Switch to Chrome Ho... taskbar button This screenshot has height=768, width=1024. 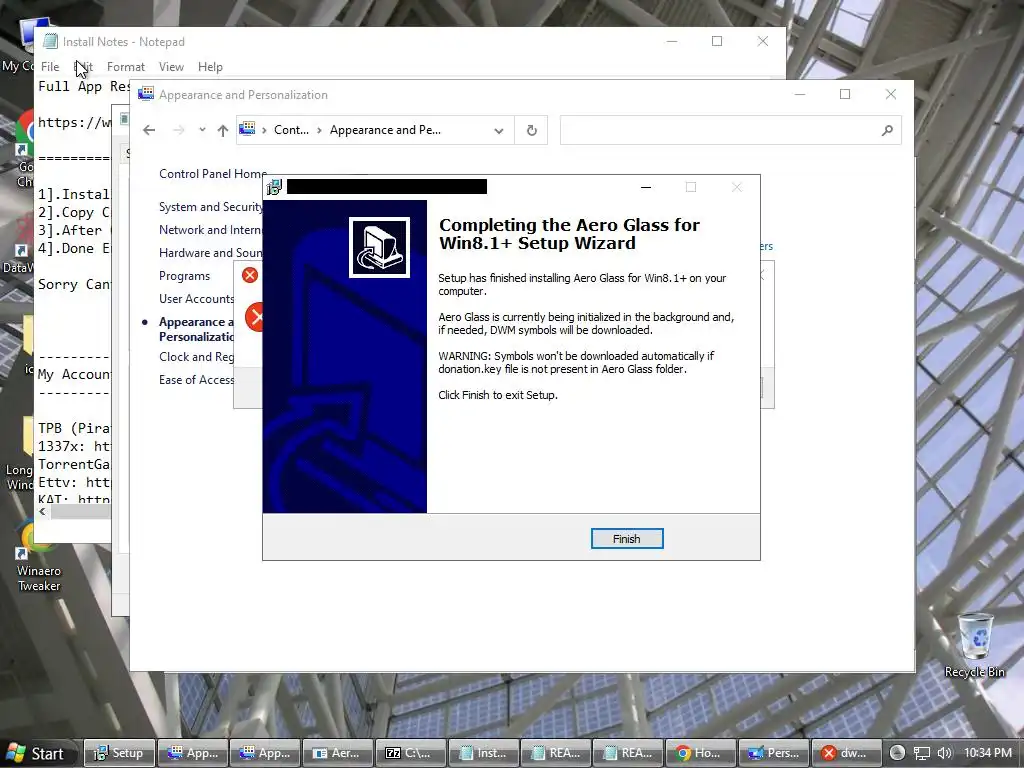pyautogui.click(x=701, y=753)
